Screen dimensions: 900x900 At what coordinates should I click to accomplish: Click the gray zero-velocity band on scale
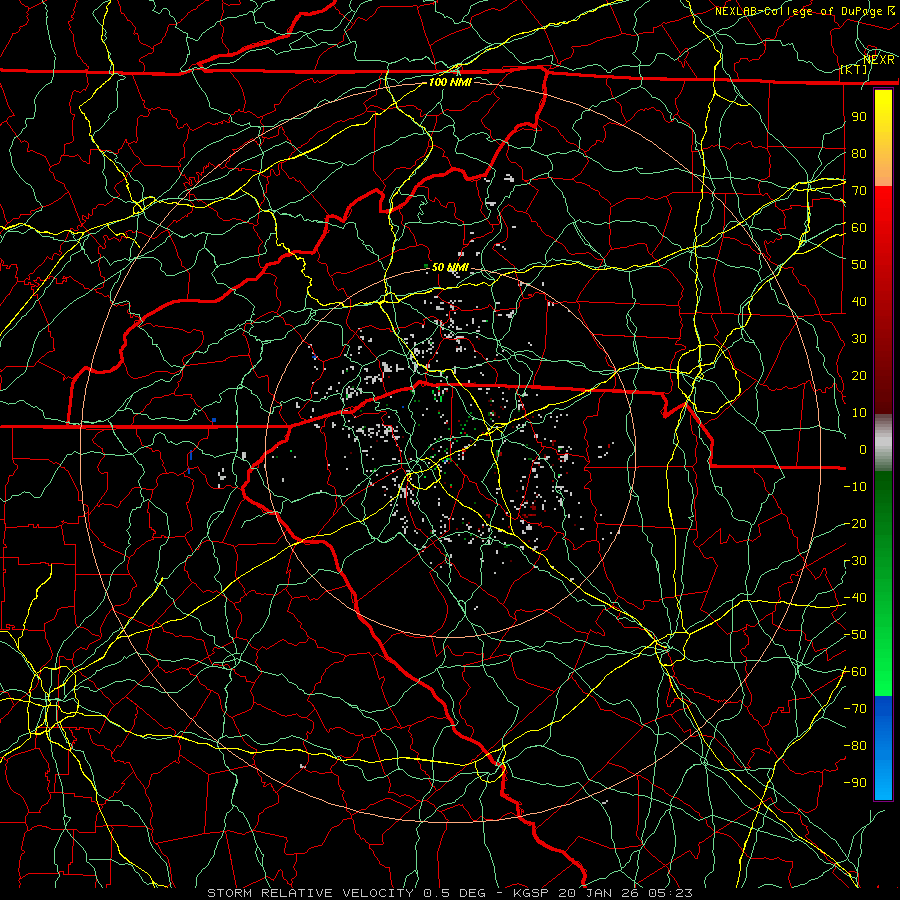coord(883,443)
